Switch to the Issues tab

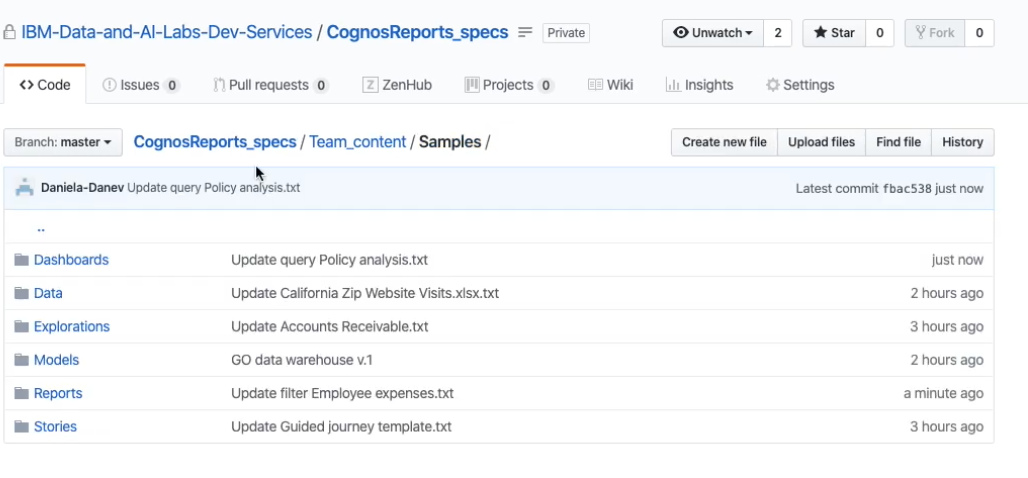(140, 85)
